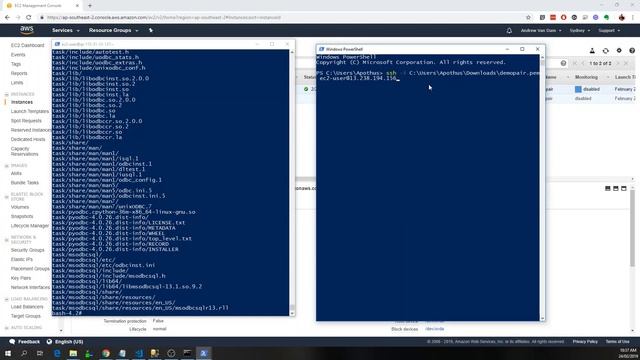Open Windows taskbar search

(24, 353)
